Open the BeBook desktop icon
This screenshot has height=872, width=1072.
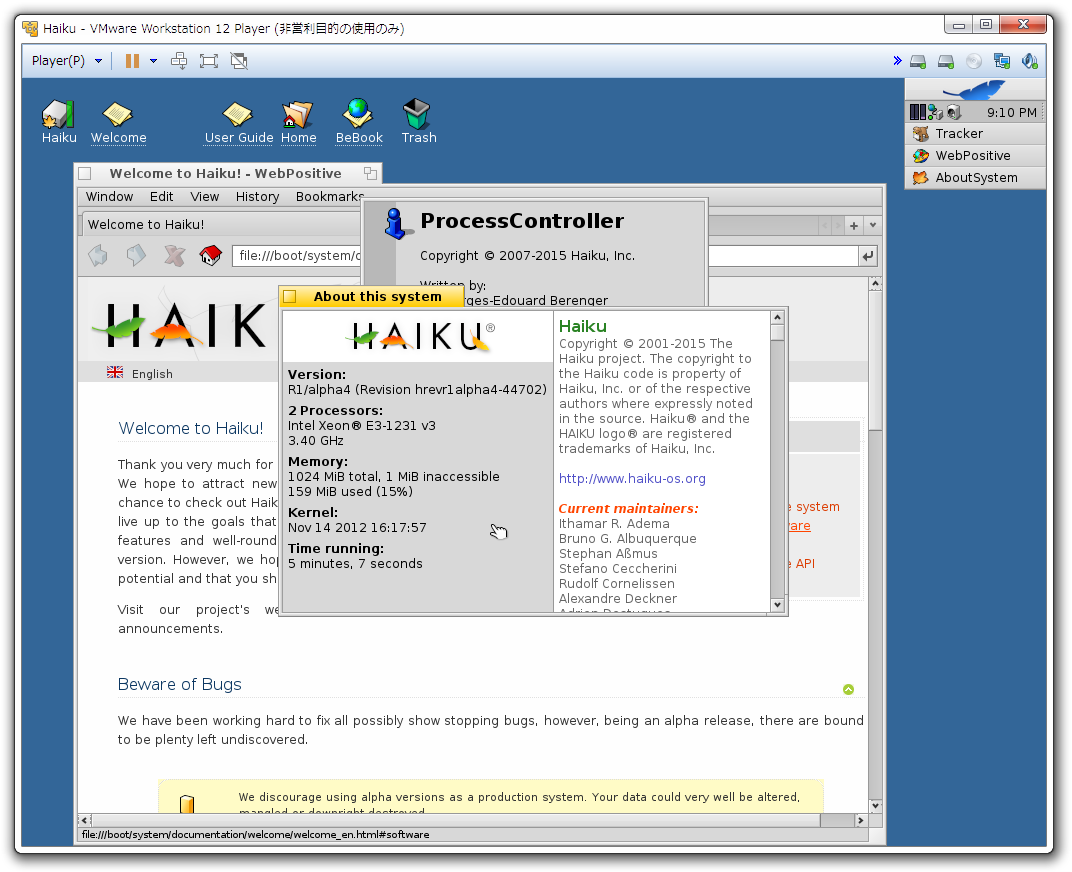click(x=359, y=121)
